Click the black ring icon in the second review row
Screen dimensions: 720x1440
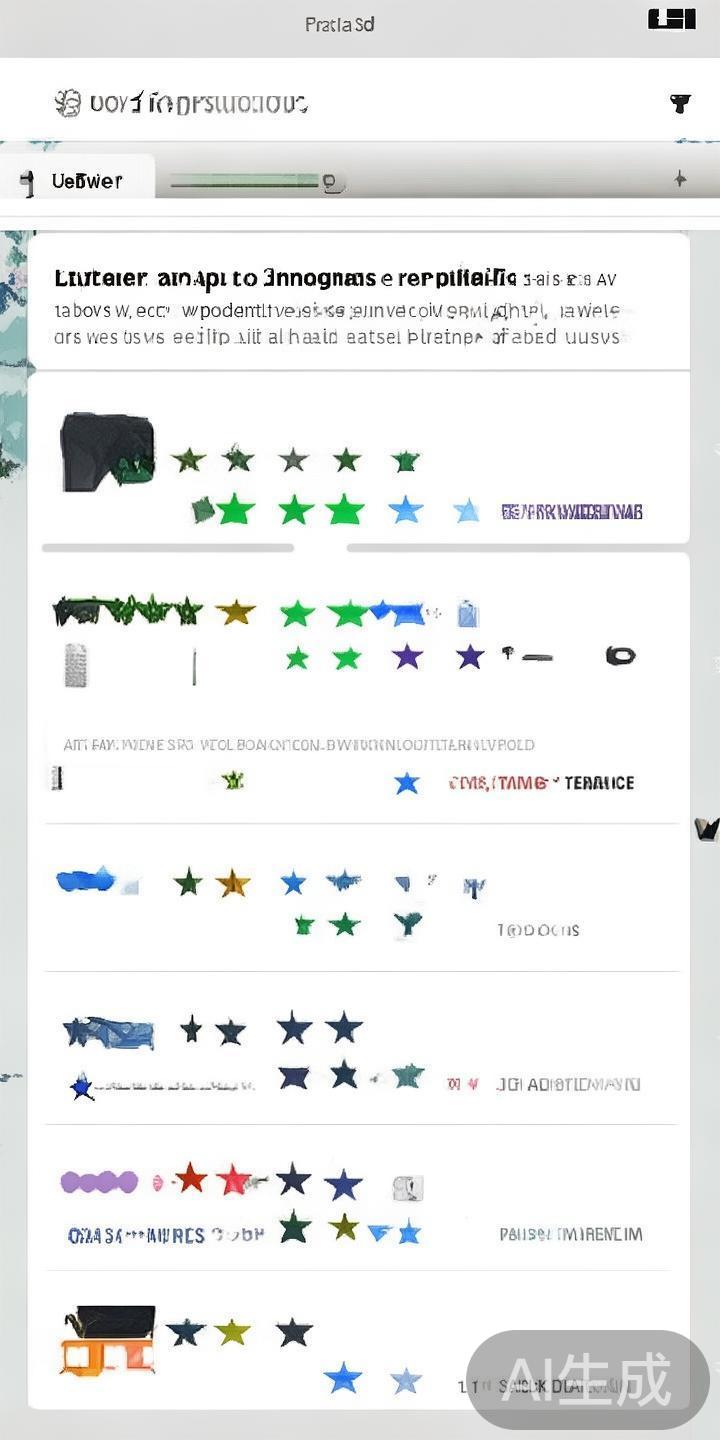tap(620, 656)
